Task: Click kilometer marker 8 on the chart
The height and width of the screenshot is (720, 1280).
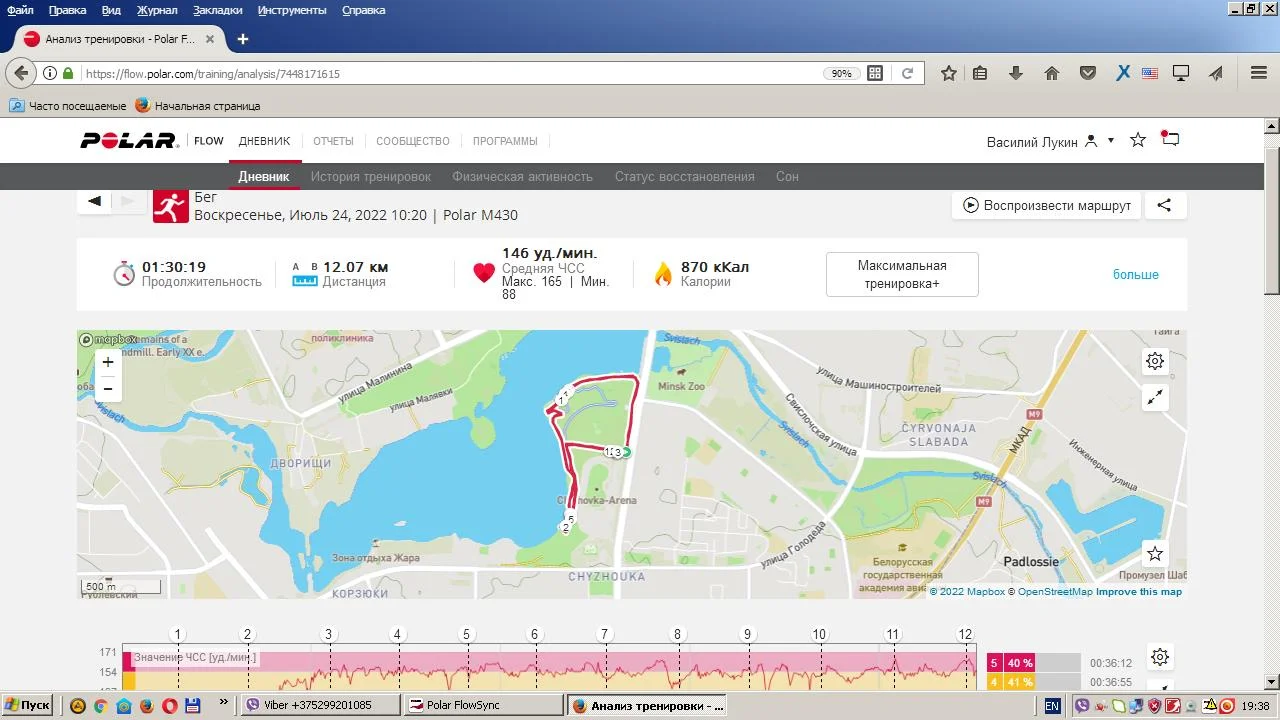Action: (678, 634)
